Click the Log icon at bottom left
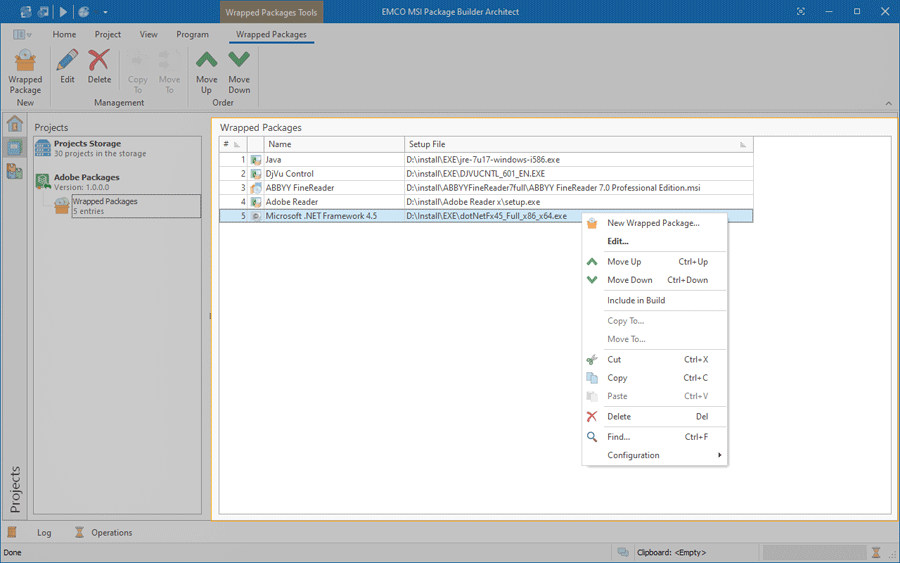The image size is (900, 563). (x=12, y=533)
